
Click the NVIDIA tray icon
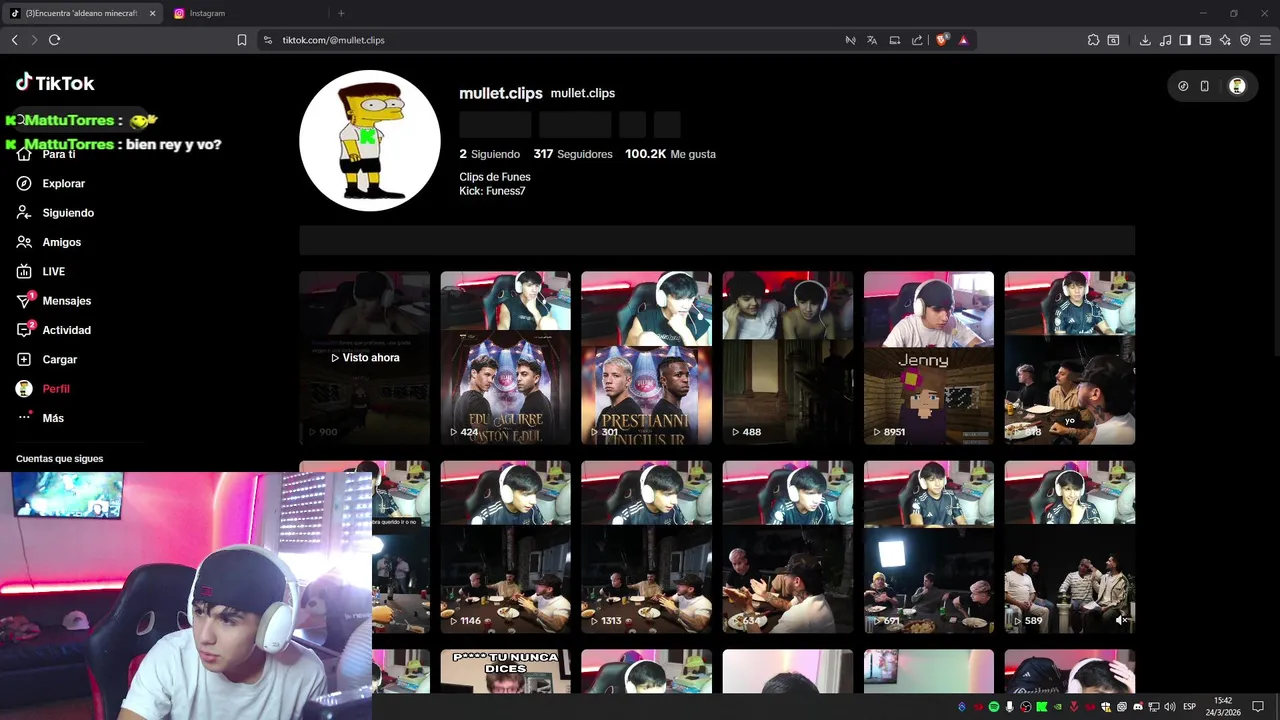[x=1058, y=707]
